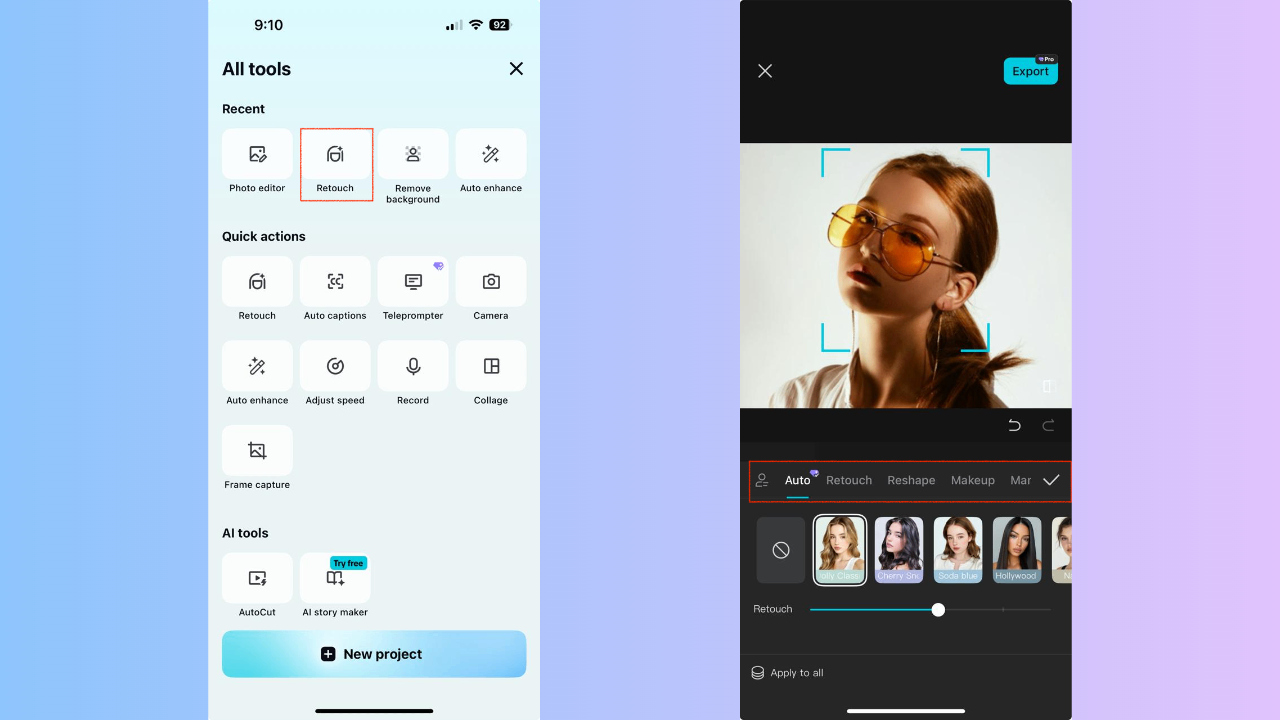The width and height of the screenshot is (1280, 720).
Task: Close the All tools panel
Action: click(x=516, y=69)
